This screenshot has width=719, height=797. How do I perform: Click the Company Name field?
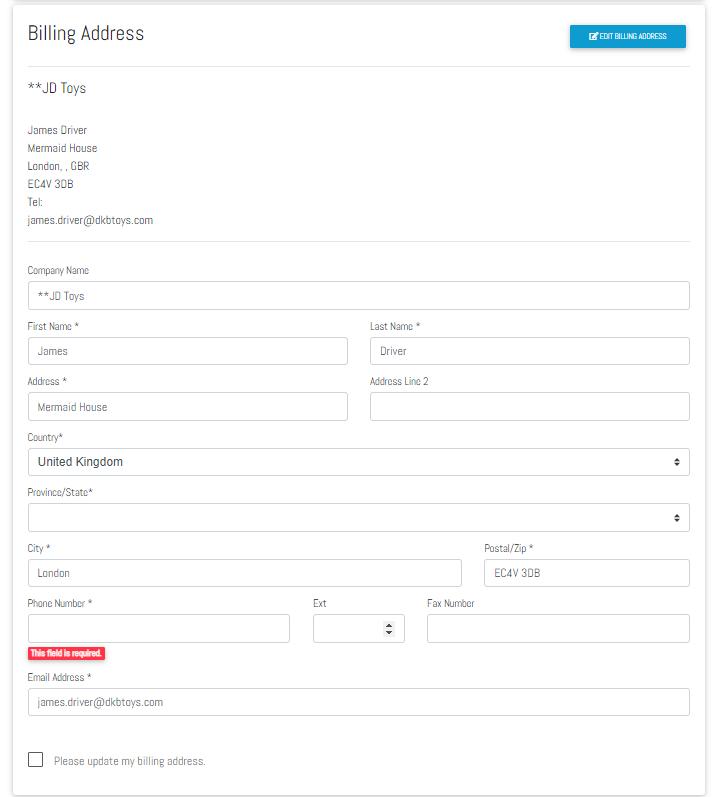(358, 296)
